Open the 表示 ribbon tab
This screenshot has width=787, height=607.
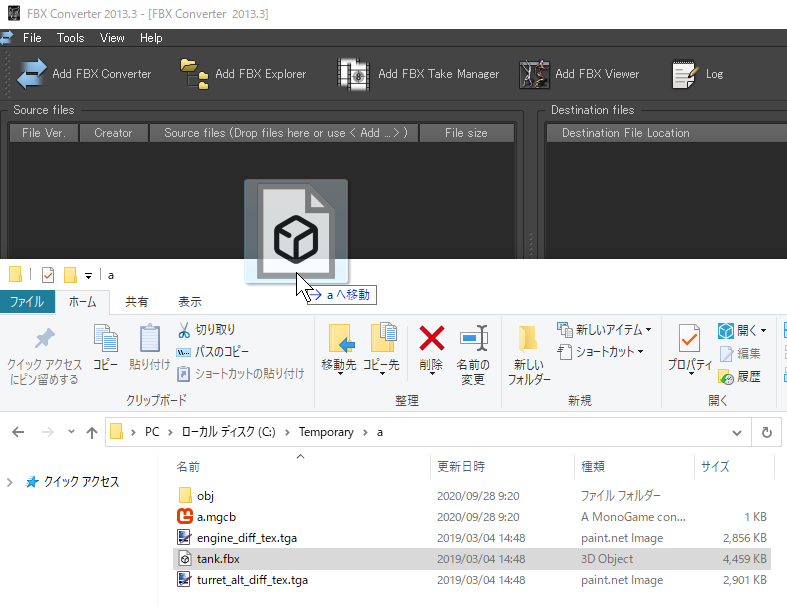pos(190,302)
